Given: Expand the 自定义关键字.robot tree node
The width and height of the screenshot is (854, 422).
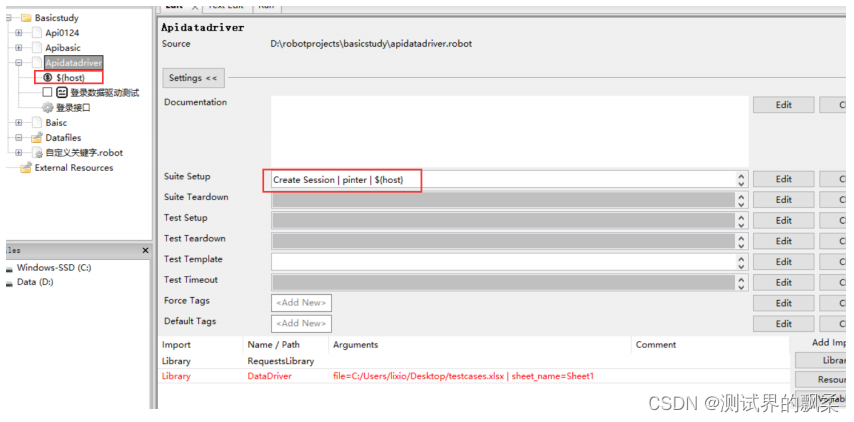Looking at the screenshot, I should 19,153.
